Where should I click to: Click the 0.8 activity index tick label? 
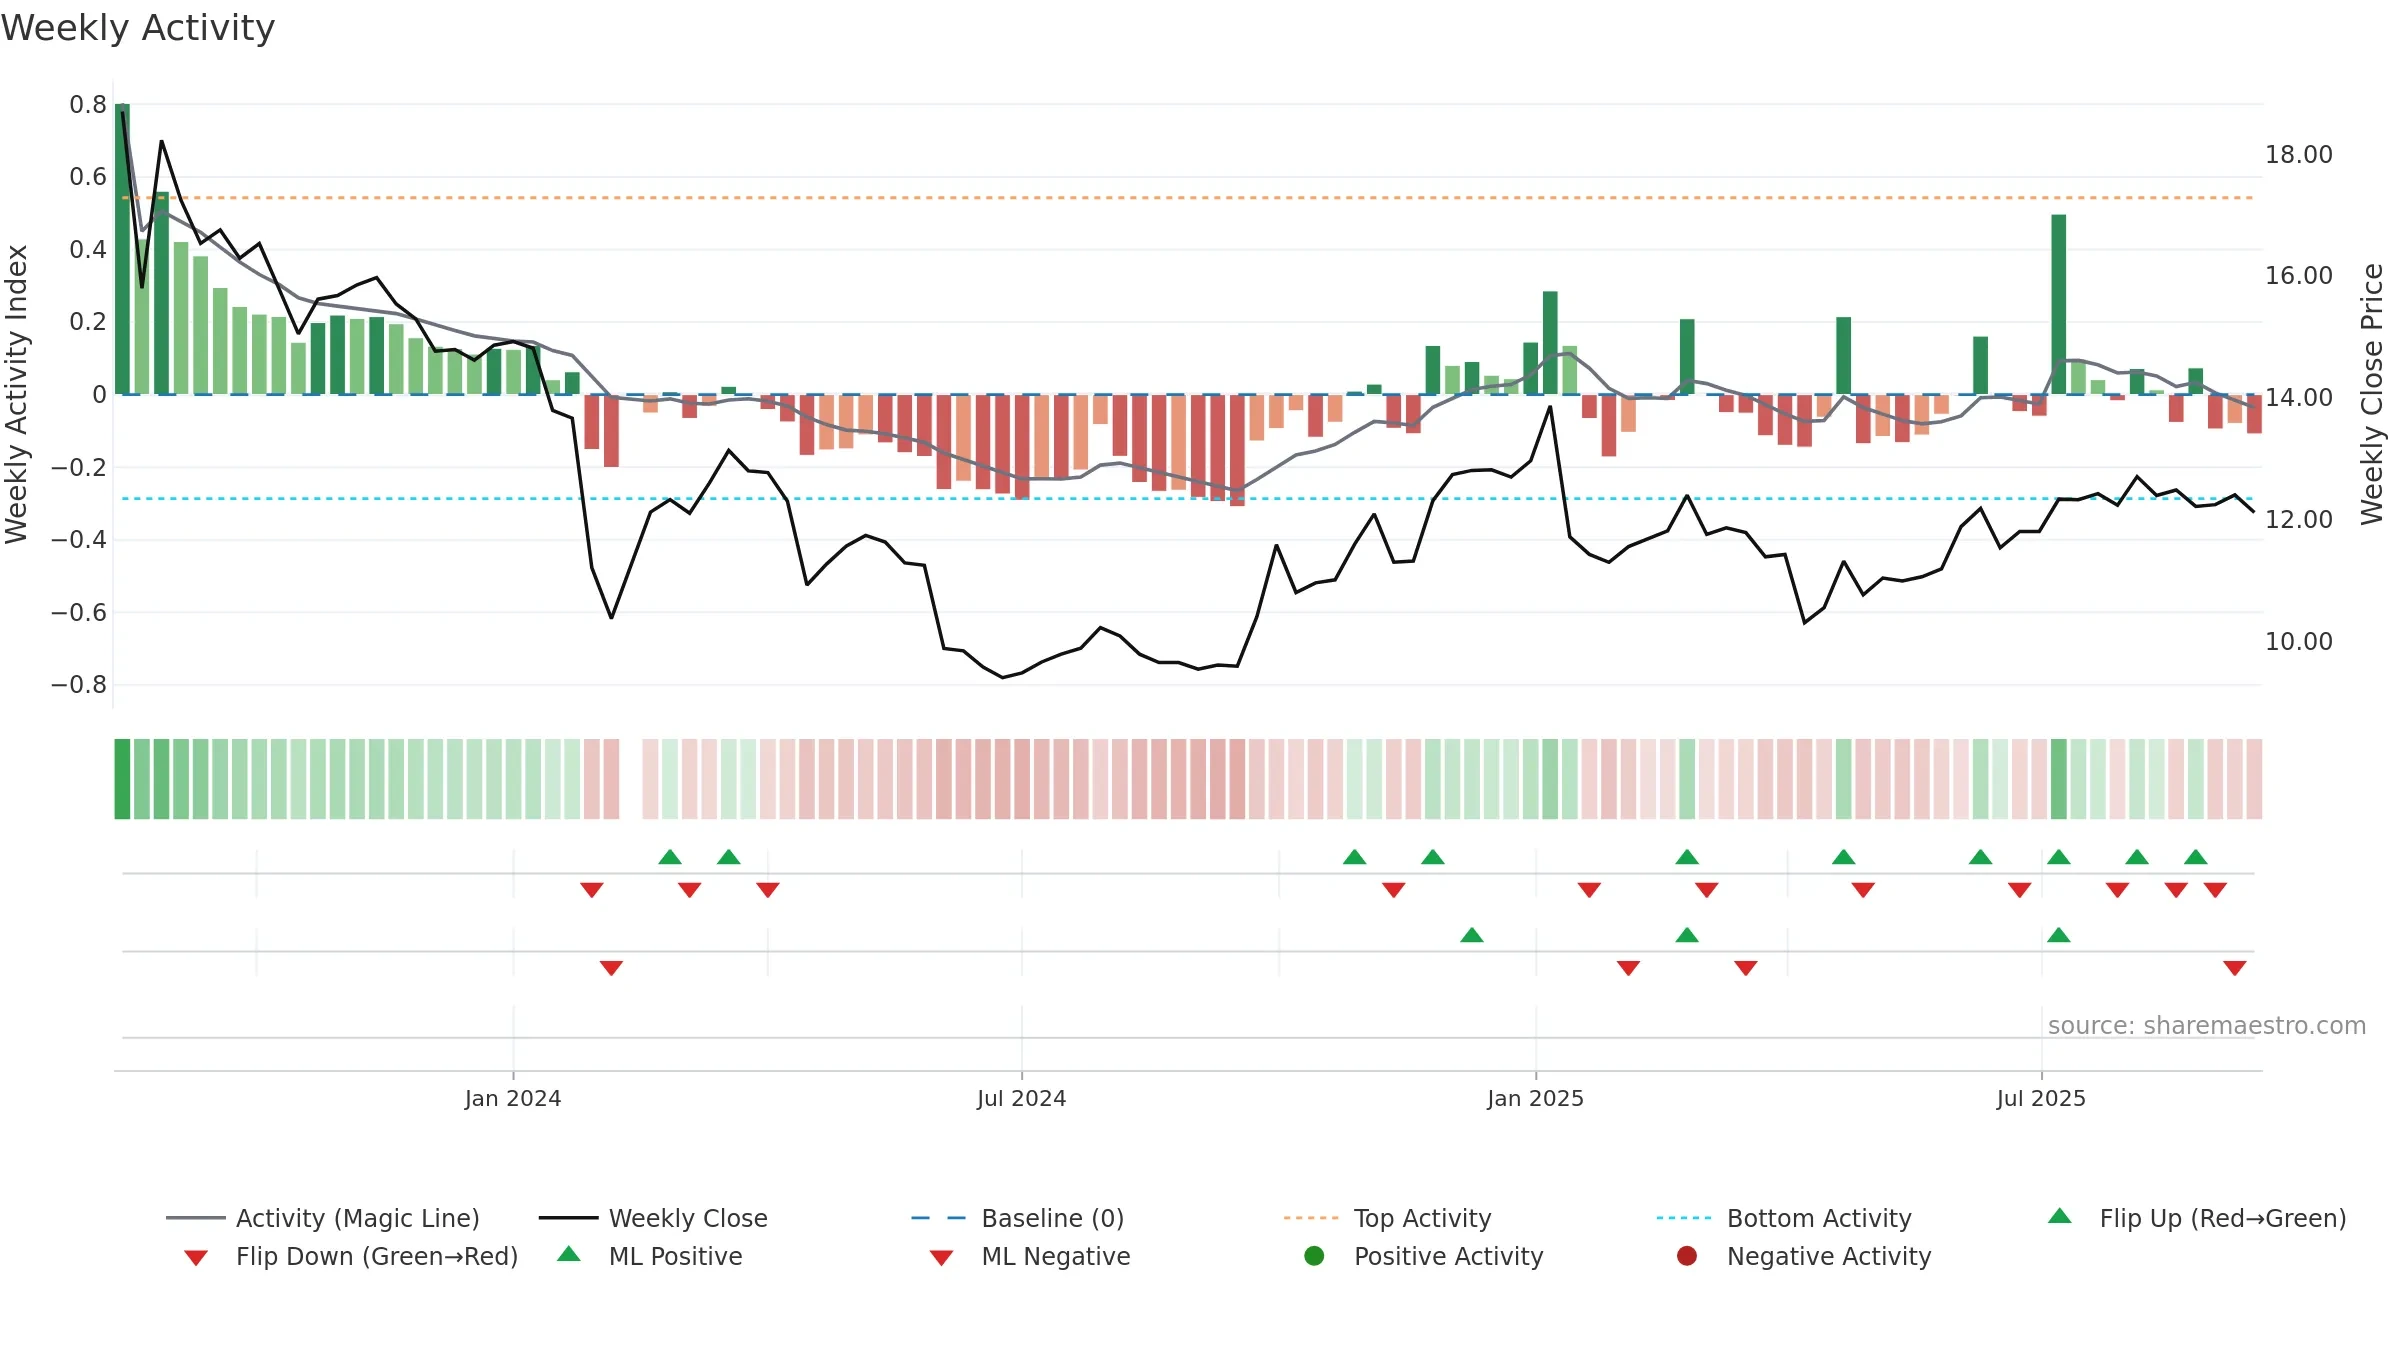pos(88,105)
